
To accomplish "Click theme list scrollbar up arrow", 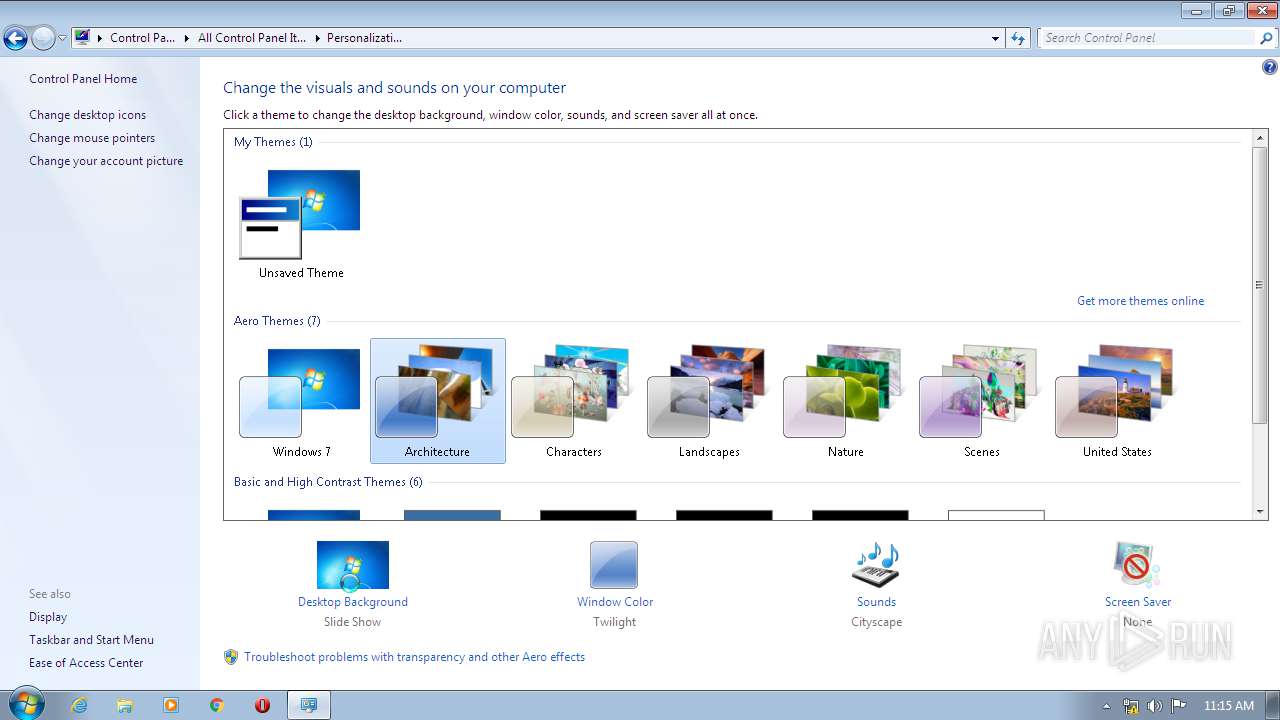I will [1260, 137].
